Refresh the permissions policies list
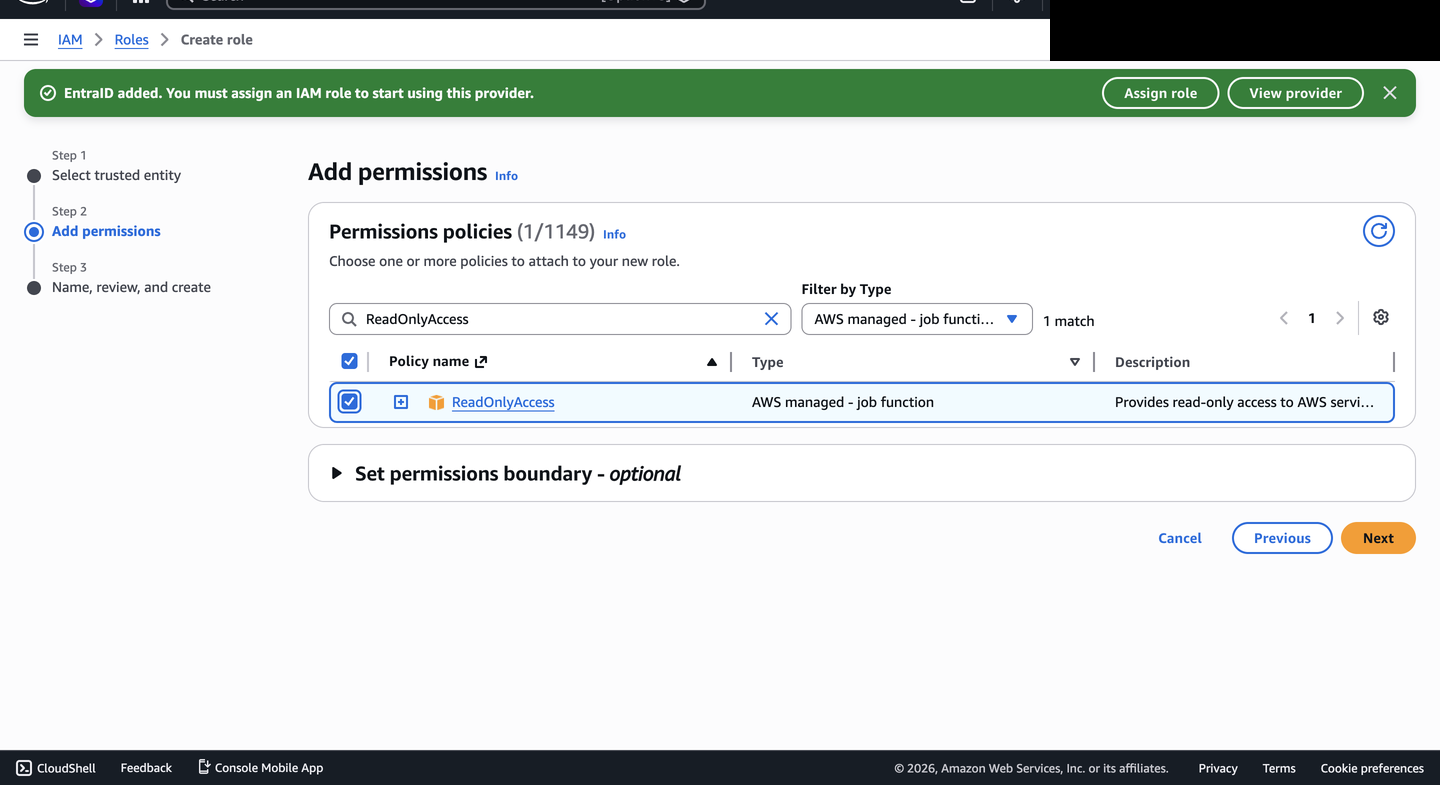1440x785 pixels. [x=1379, y=231]
